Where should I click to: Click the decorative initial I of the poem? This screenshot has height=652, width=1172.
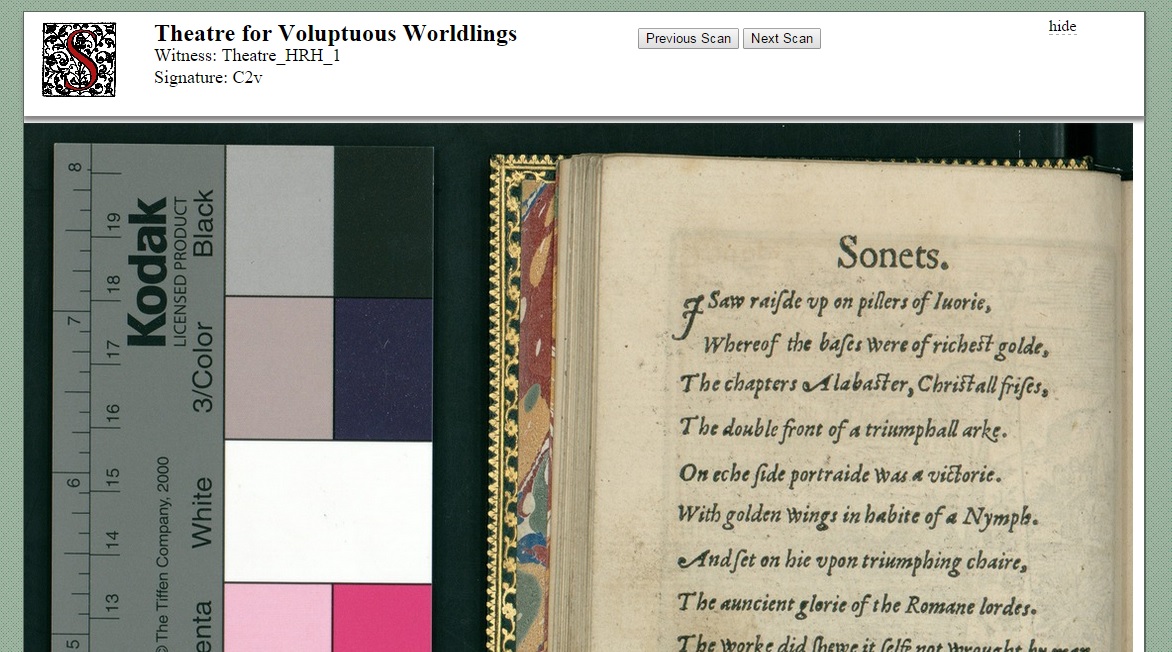[x=690, y=316]
